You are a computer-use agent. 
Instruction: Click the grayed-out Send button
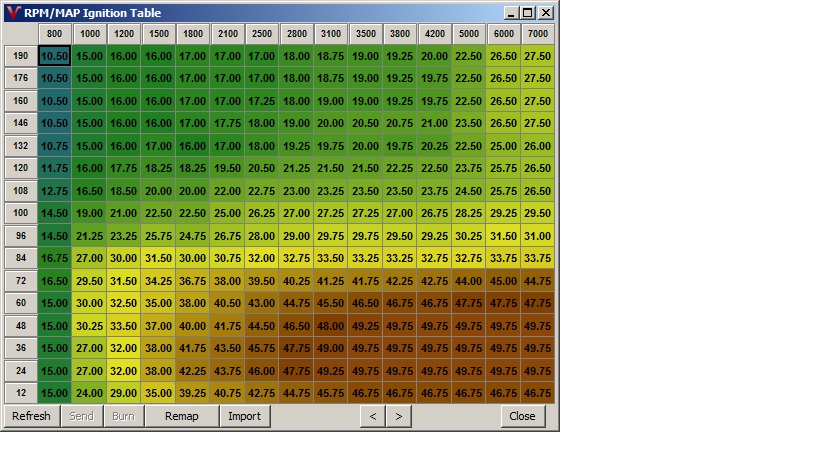pos(80,416)
